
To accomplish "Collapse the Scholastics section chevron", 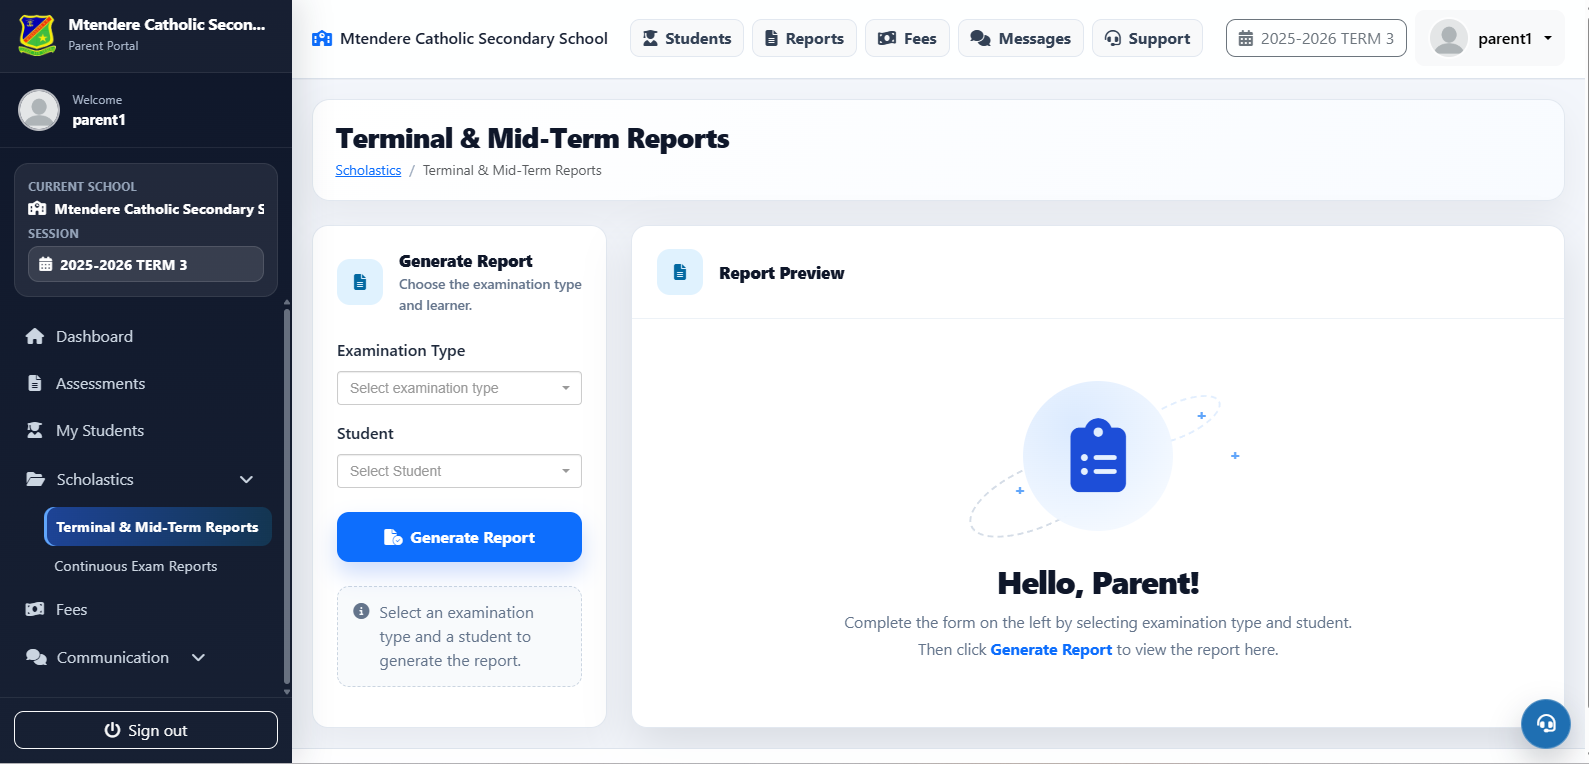I will 246,480.
